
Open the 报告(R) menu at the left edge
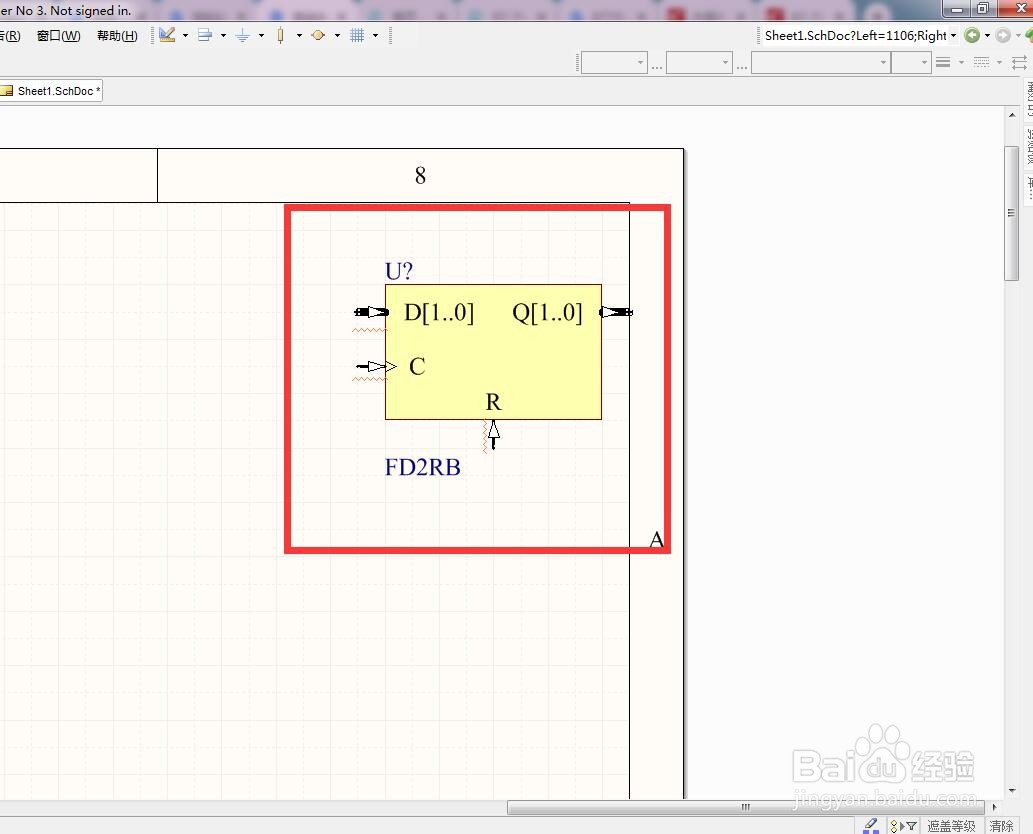pos(10,36)
